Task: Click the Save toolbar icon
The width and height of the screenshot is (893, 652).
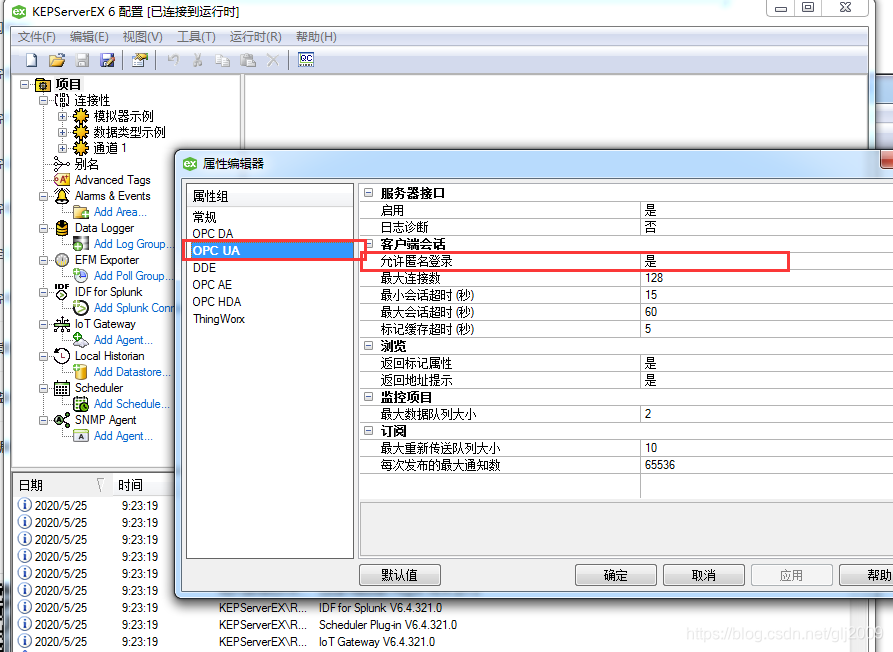Action: pos(83,60)
